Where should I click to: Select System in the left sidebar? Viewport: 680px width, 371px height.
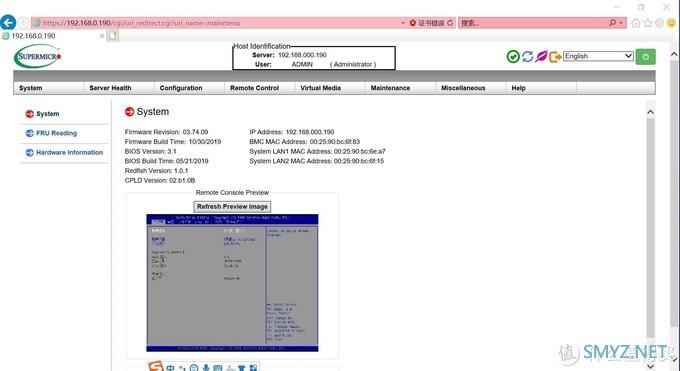click(48, 114)
